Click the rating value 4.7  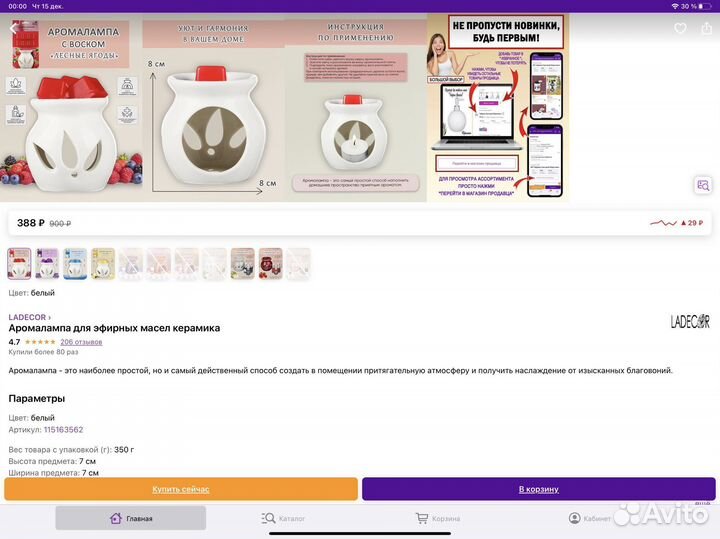click(x=14, y=342)
